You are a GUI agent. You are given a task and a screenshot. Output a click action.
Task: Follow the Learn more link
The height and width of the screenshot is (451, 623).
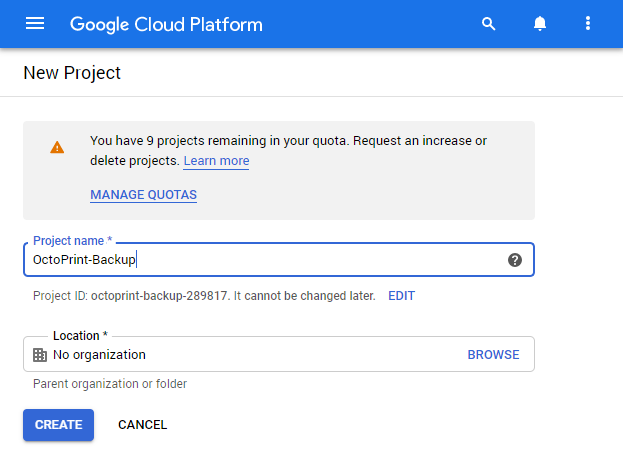216,161
